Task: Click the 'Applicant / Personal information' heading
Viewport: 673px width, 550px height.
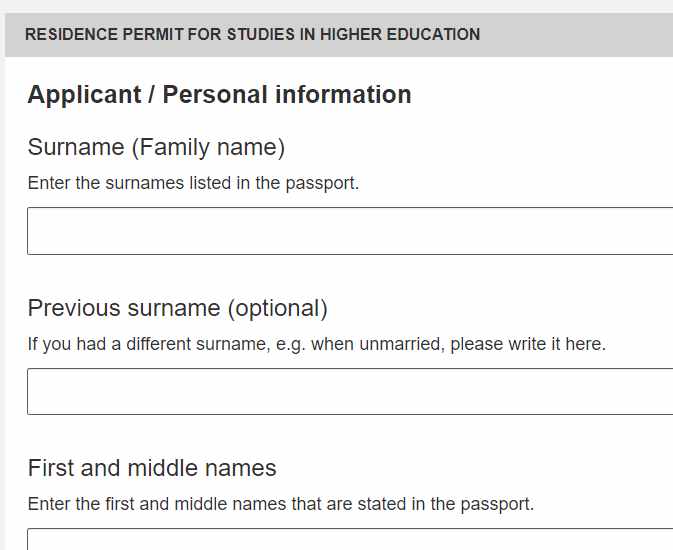Action: pyautogui.click(x=219, y=94)
